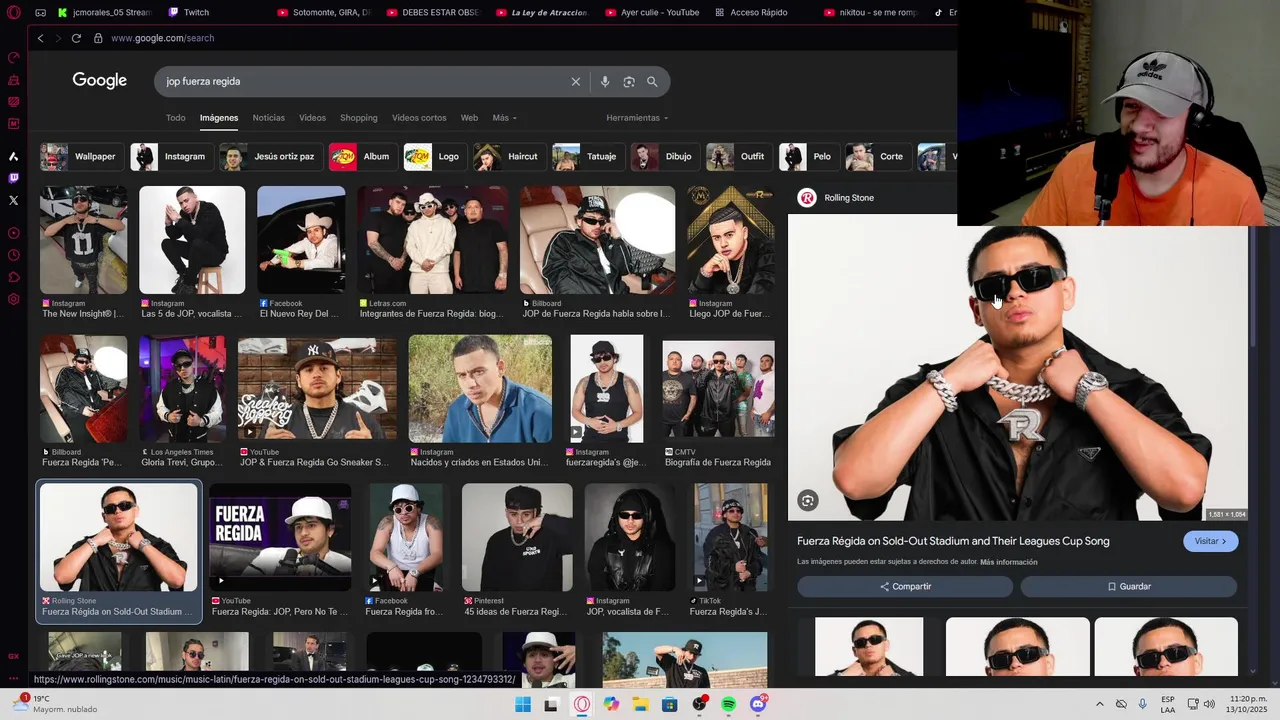Open browser history clock icon in sidebar

[13, 255]
